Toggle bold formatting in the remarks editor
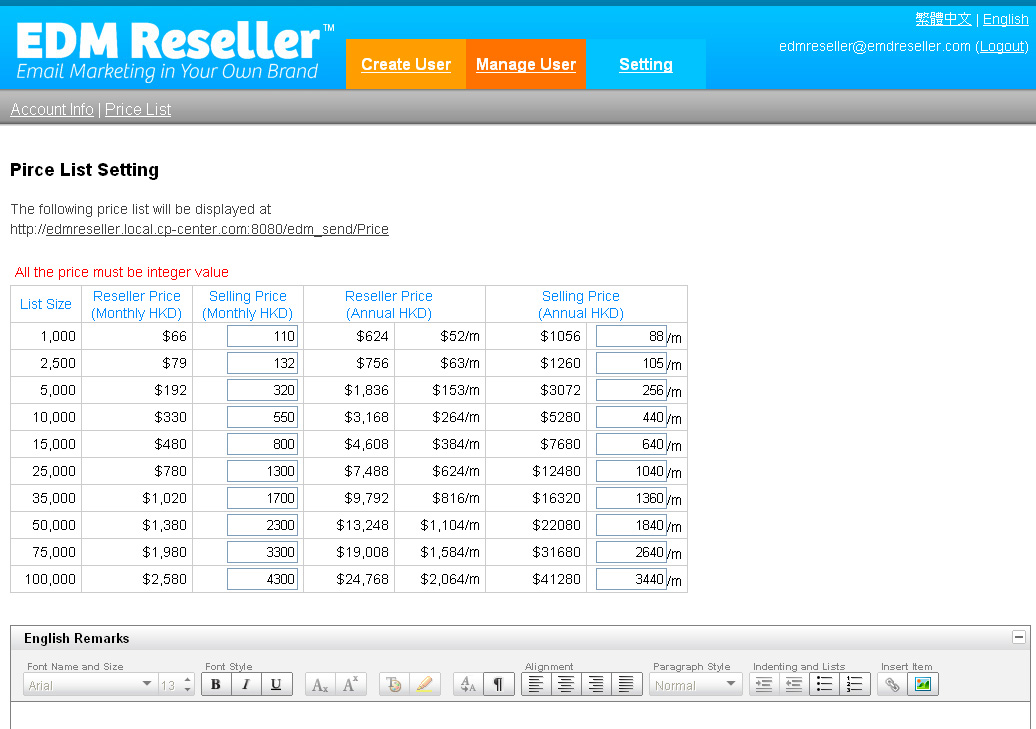The width and height of the screenshot is (1036, 729). 216,685
